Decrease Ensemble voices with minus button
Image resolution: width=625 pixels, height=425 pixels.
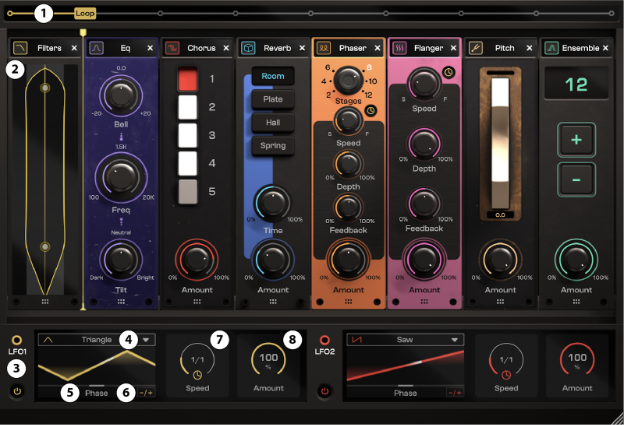pos(576,179)
